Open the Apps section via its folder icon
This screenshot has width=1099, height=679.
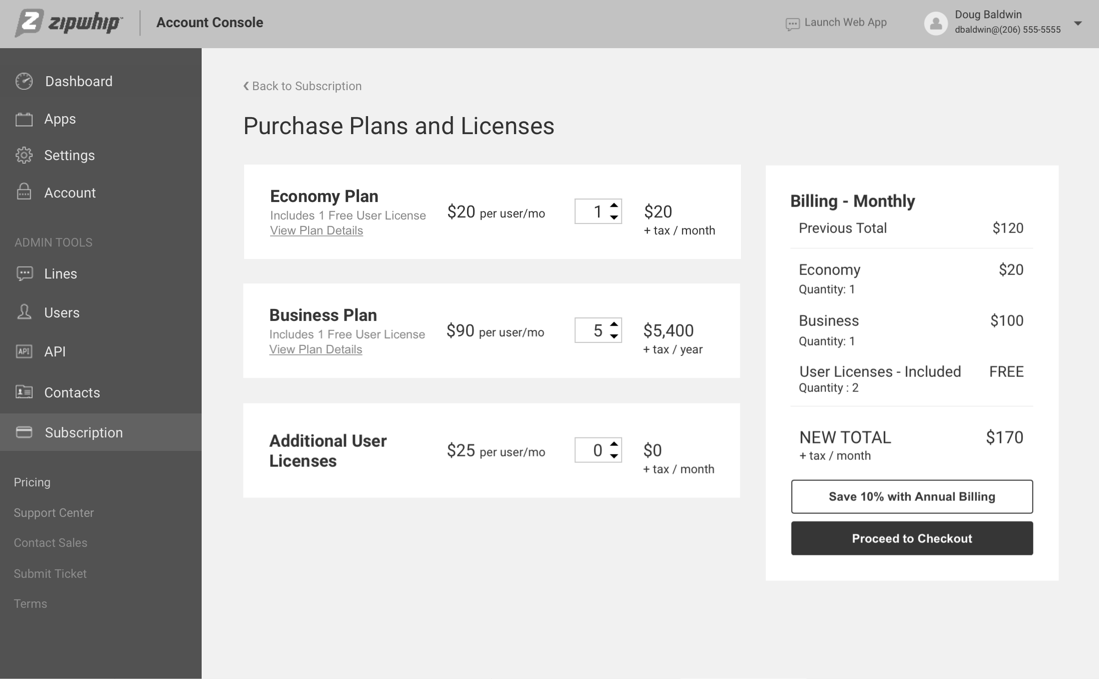[x=24, y=119]
